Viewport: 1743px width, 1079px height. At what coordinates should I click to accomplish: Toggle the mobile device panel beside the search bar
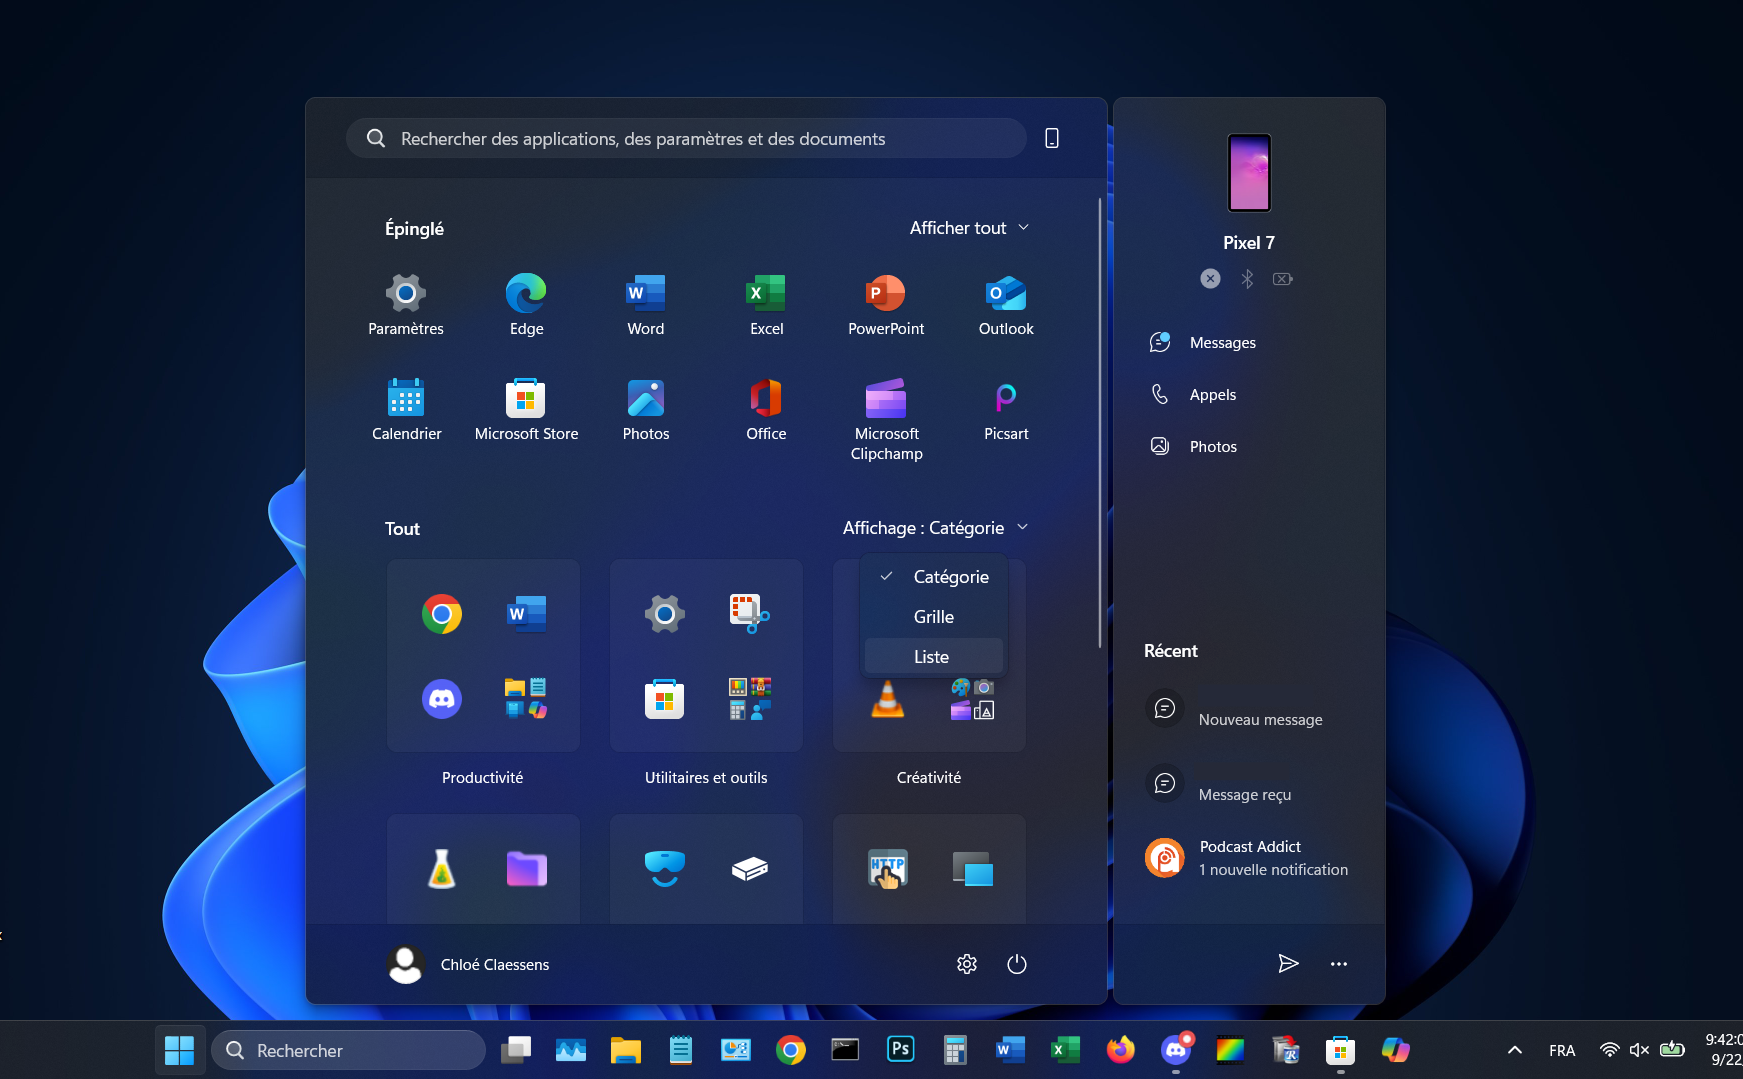pyautogui.click(x=1051, y=138)
